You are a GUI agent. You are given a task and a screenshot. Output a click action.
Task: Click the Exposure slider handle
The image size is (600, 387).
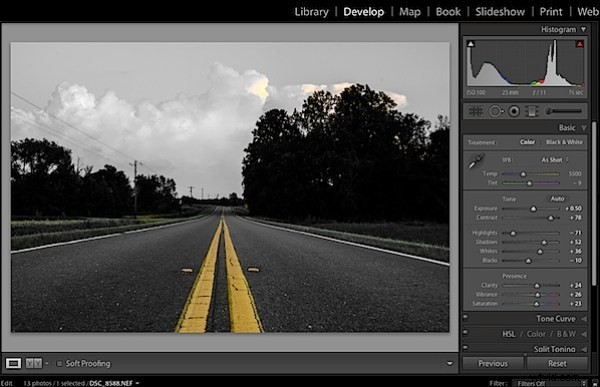pyautogui.click(x=533, y=209)
